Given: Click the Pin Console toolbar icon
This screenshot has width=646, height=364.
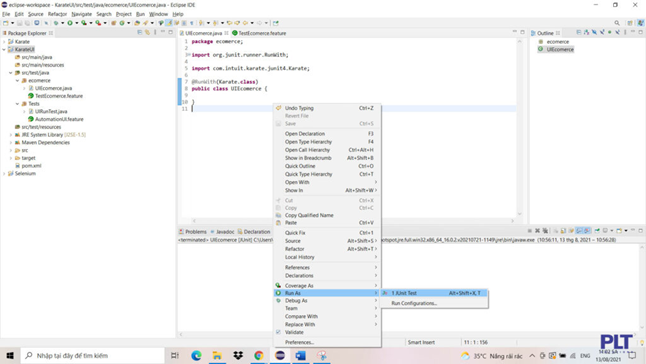Looking at the screenshot, I should tap(597, 231).
